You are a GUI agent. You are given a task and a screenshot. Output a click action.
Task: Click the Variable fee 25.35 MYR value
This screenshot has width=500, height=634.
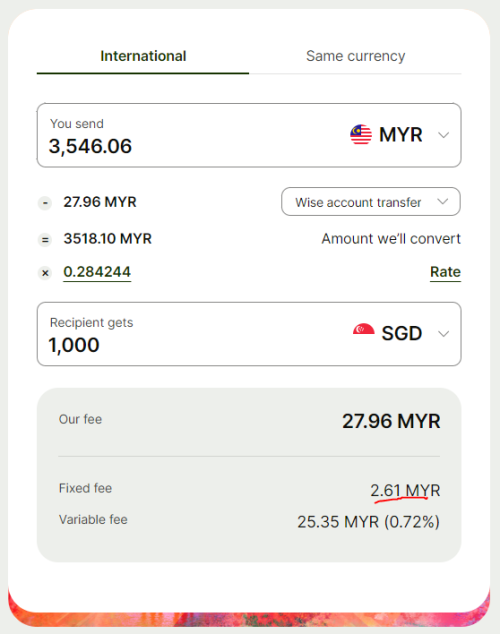pyautogui.click(x=368, y=522)
